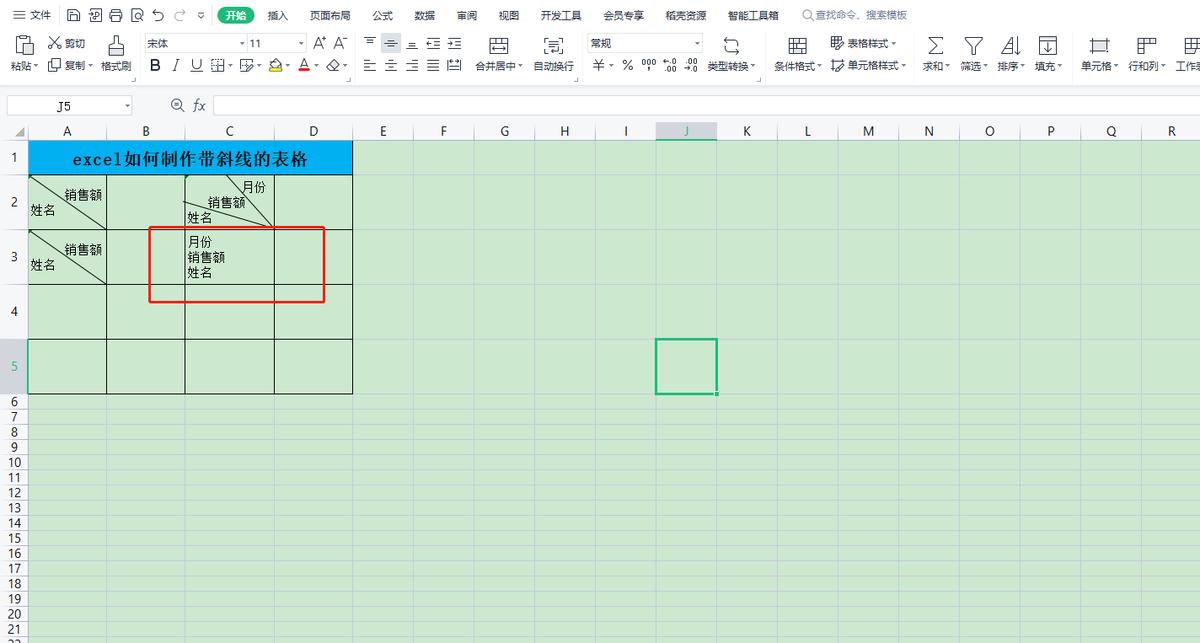The height and width of the screenshot is (643, 1200).
Task: Increase font size with the A+ icon
Action: pyautogui.click(x=319, y=43)
